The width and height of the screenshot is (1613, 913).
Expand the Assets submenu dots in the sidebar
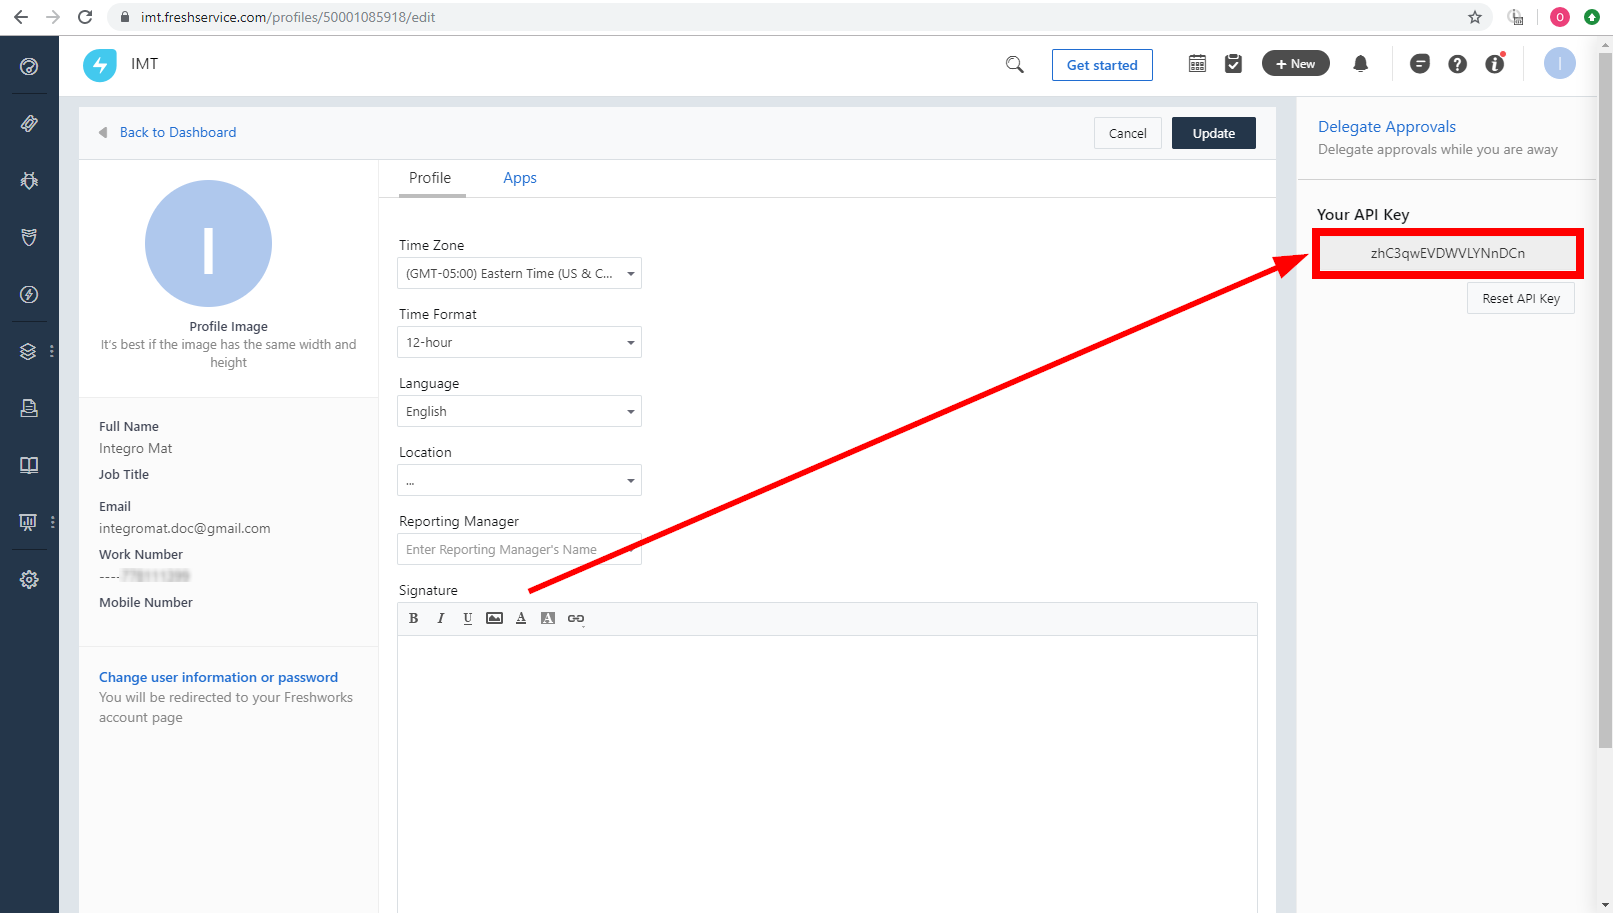coord(52,351)
